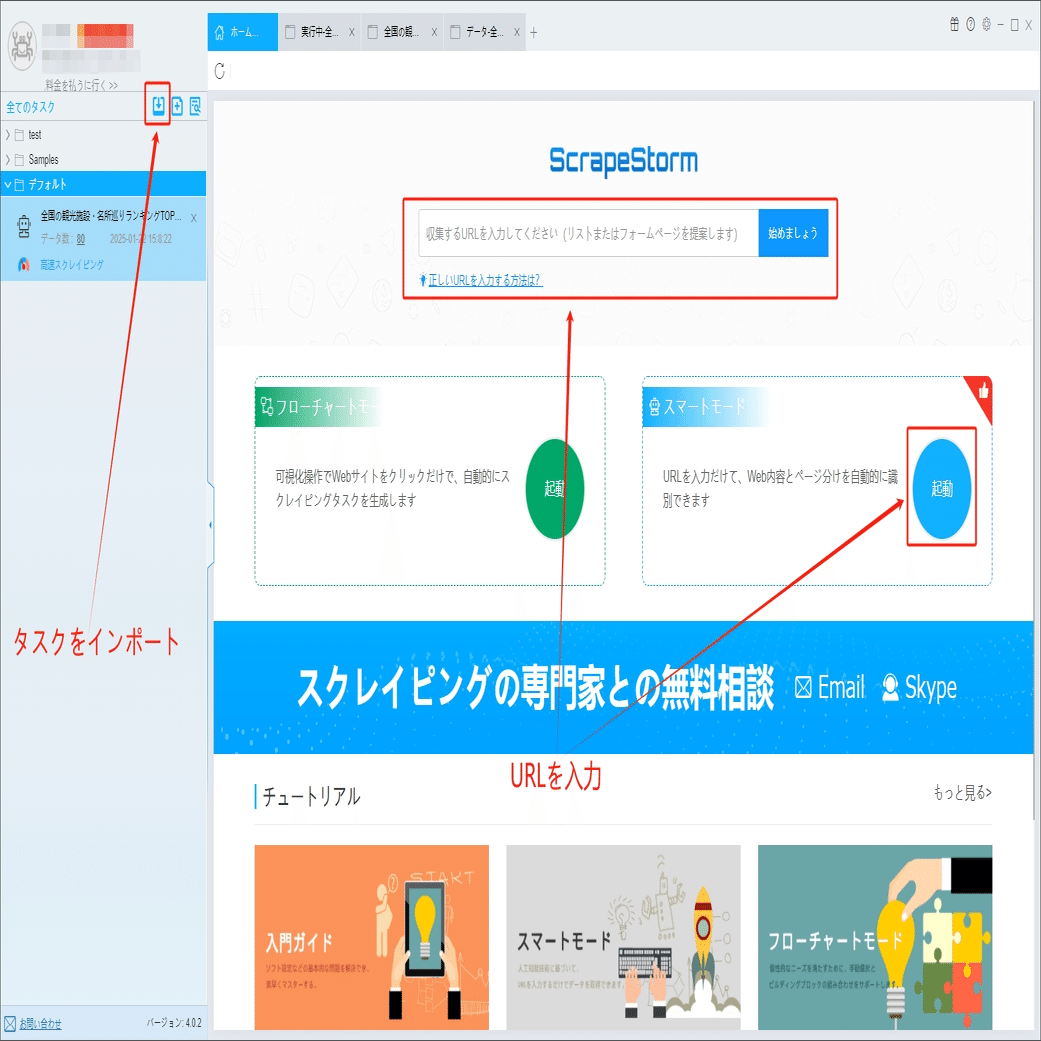Click the フローチャートモード card header
The height and width of the screenshot is (1041, 1041).
(319, 406)
